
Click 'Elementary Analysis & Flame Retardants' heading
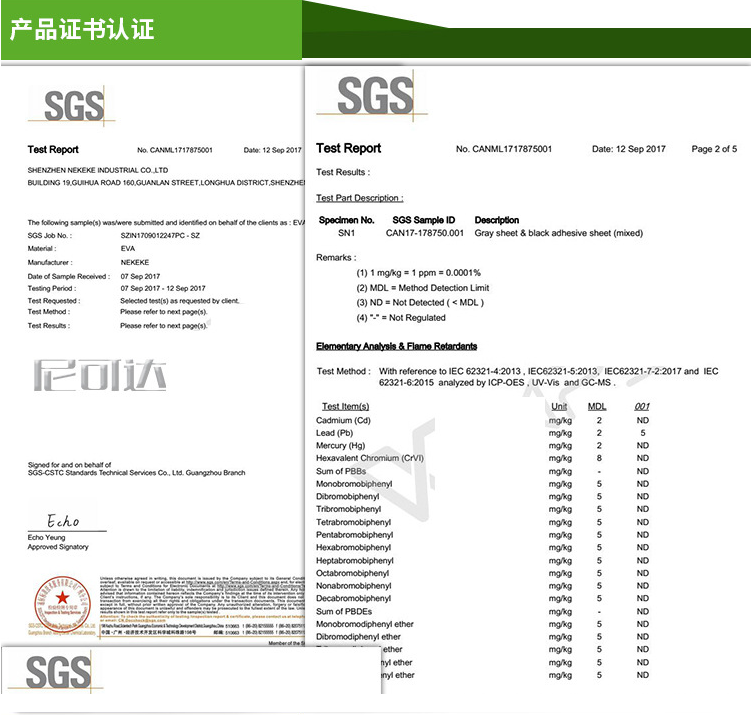point(396,346)
